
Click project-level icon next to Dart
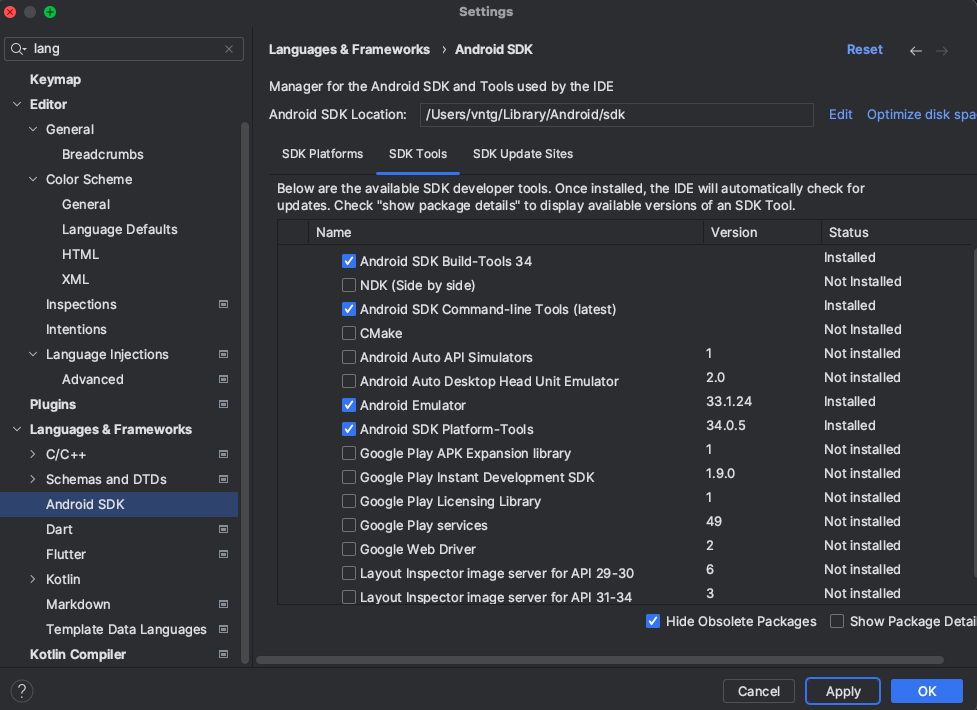coord(223,529)
